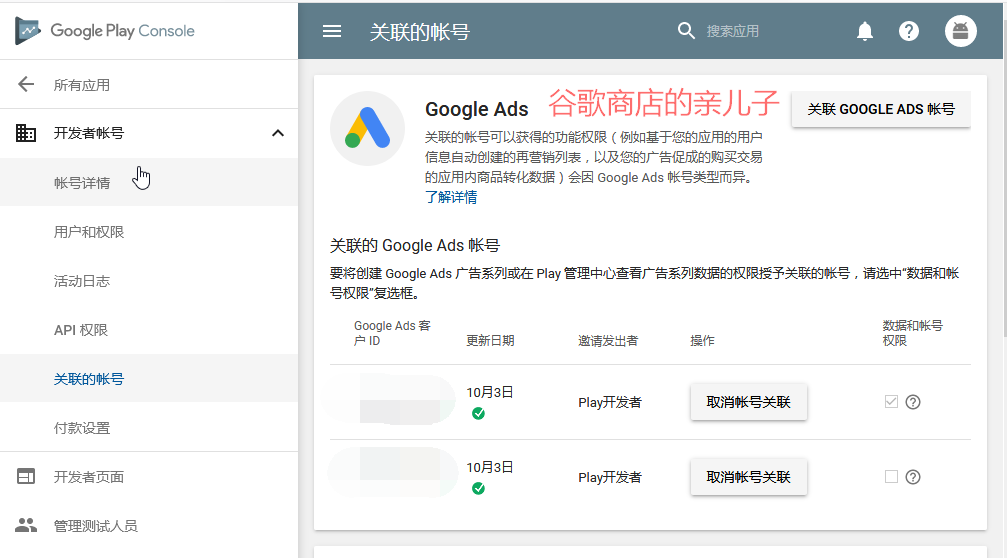Enable the unchecked data permission checkbox
Viewport: 1007px width, 558px height.
[891, 477]
